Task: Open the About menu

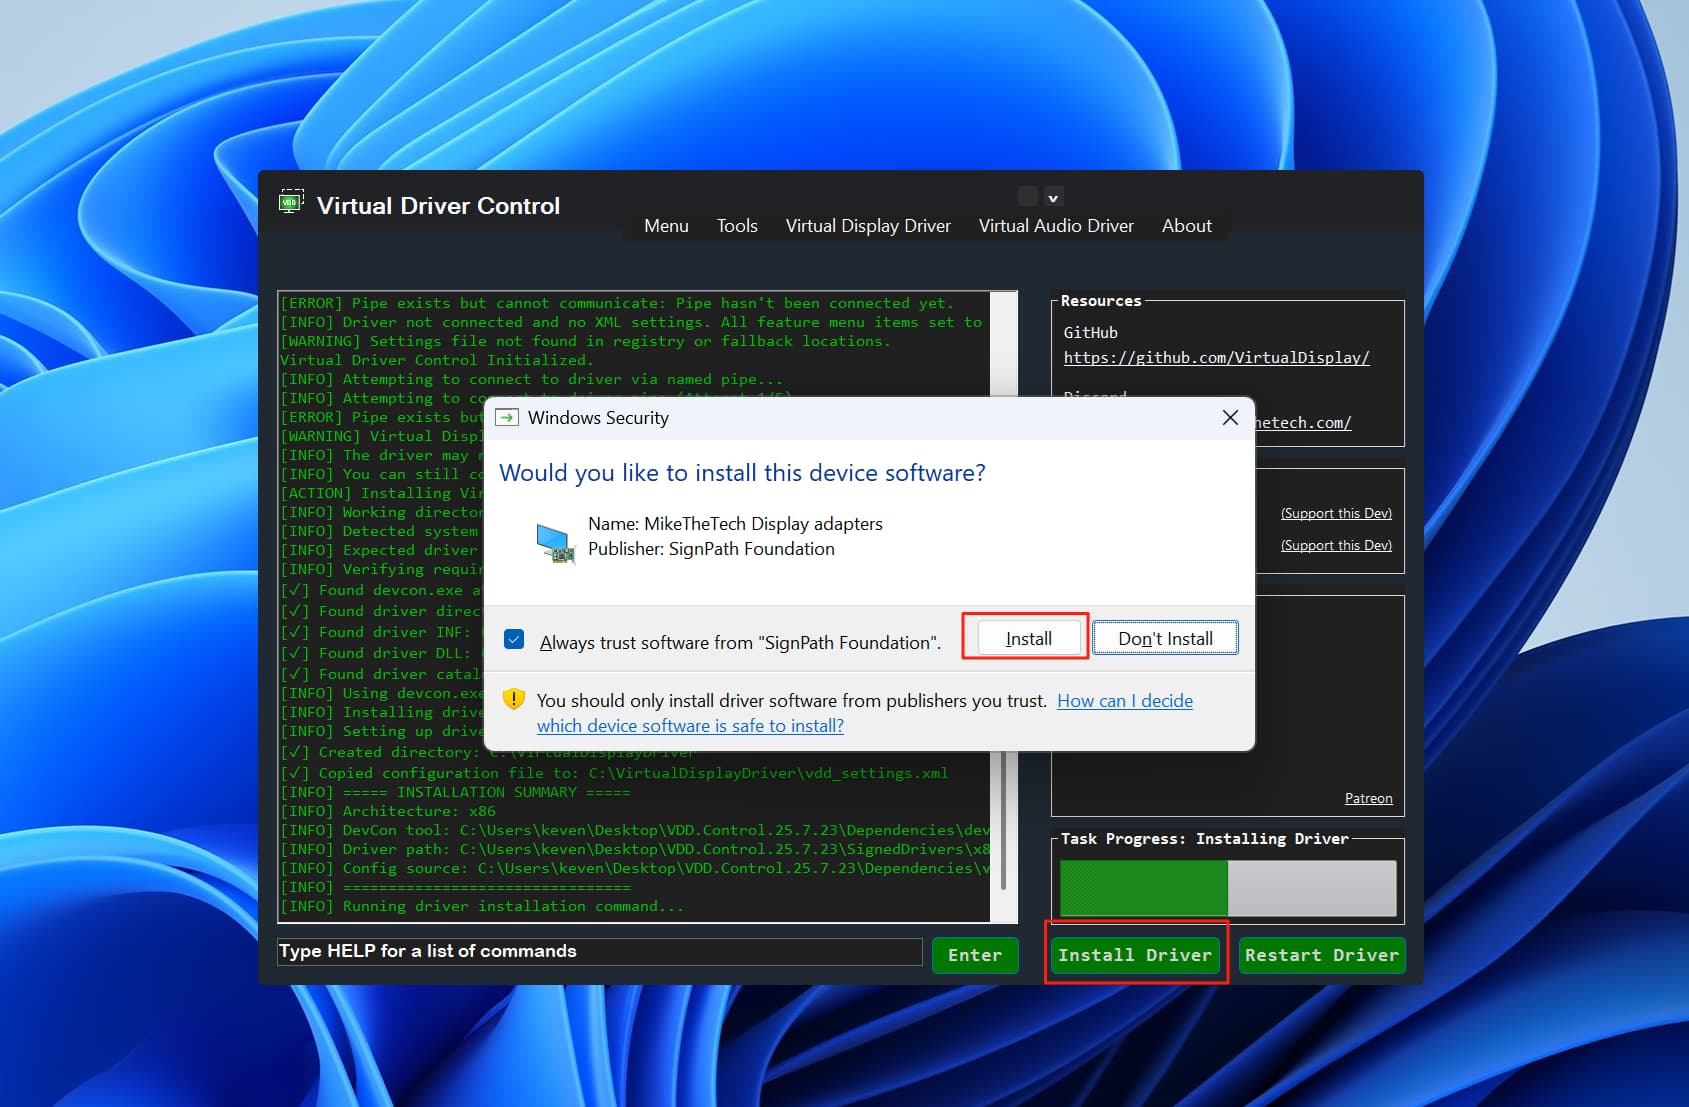Action: 1186,226
